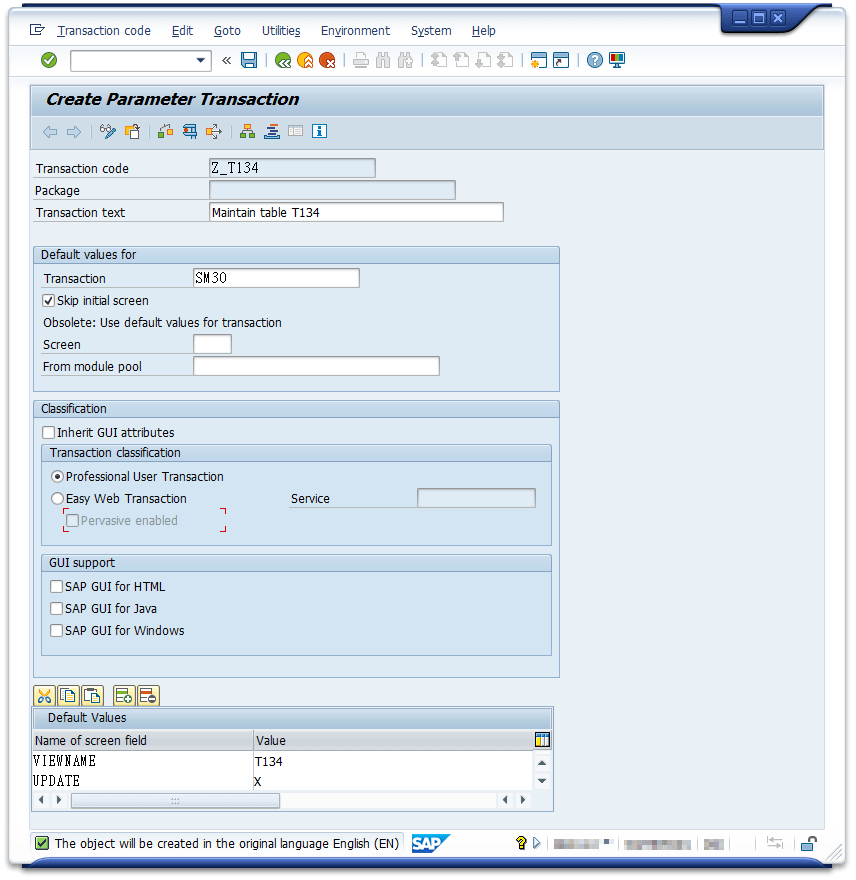Click the Information icon in the application toolbar
Image resolution: width=856 pixels, height=880 pixels.
click(318, 131)
